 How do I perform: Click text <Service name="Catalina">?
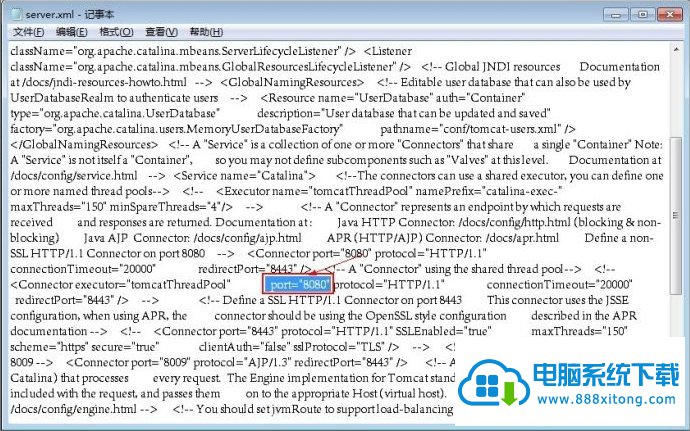[244, 176]
